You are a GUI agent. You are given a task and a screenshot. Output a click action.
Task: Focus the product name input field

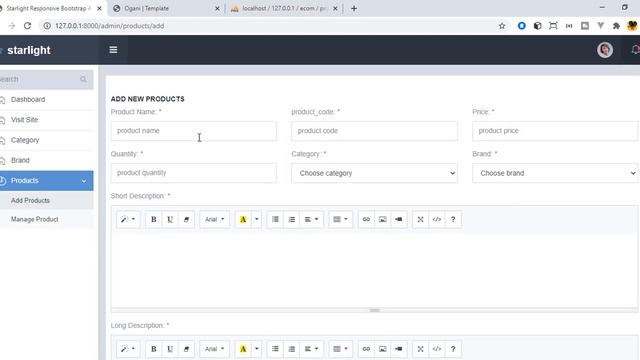coord(193,131)
